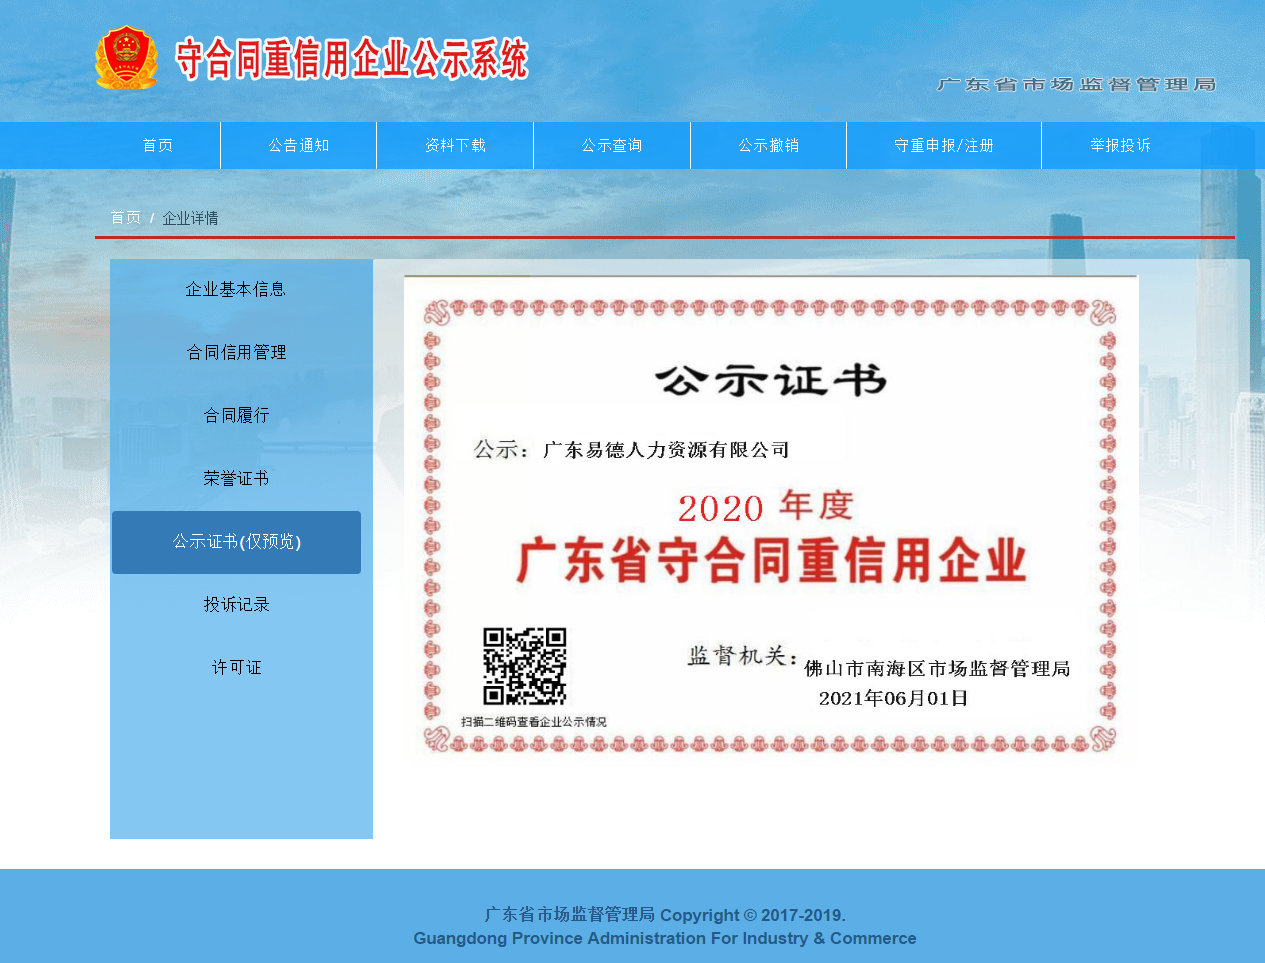Go to 资料下载 in the nav bar
This screenshot has height=963, width=1265.
tap(455, 146)
